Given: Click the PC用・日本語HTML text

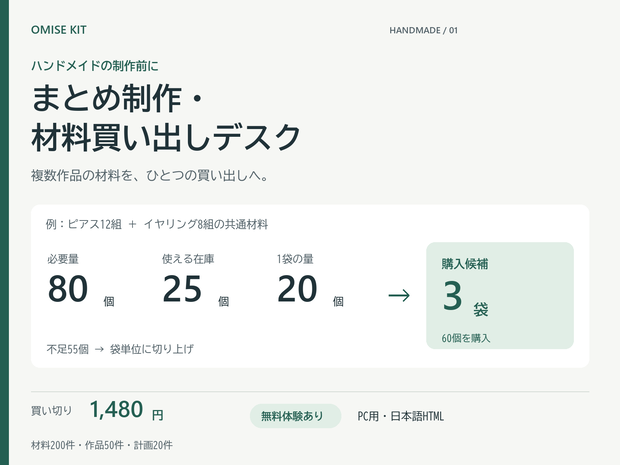Looking at the screenshot, I should (x=401, y=416).
